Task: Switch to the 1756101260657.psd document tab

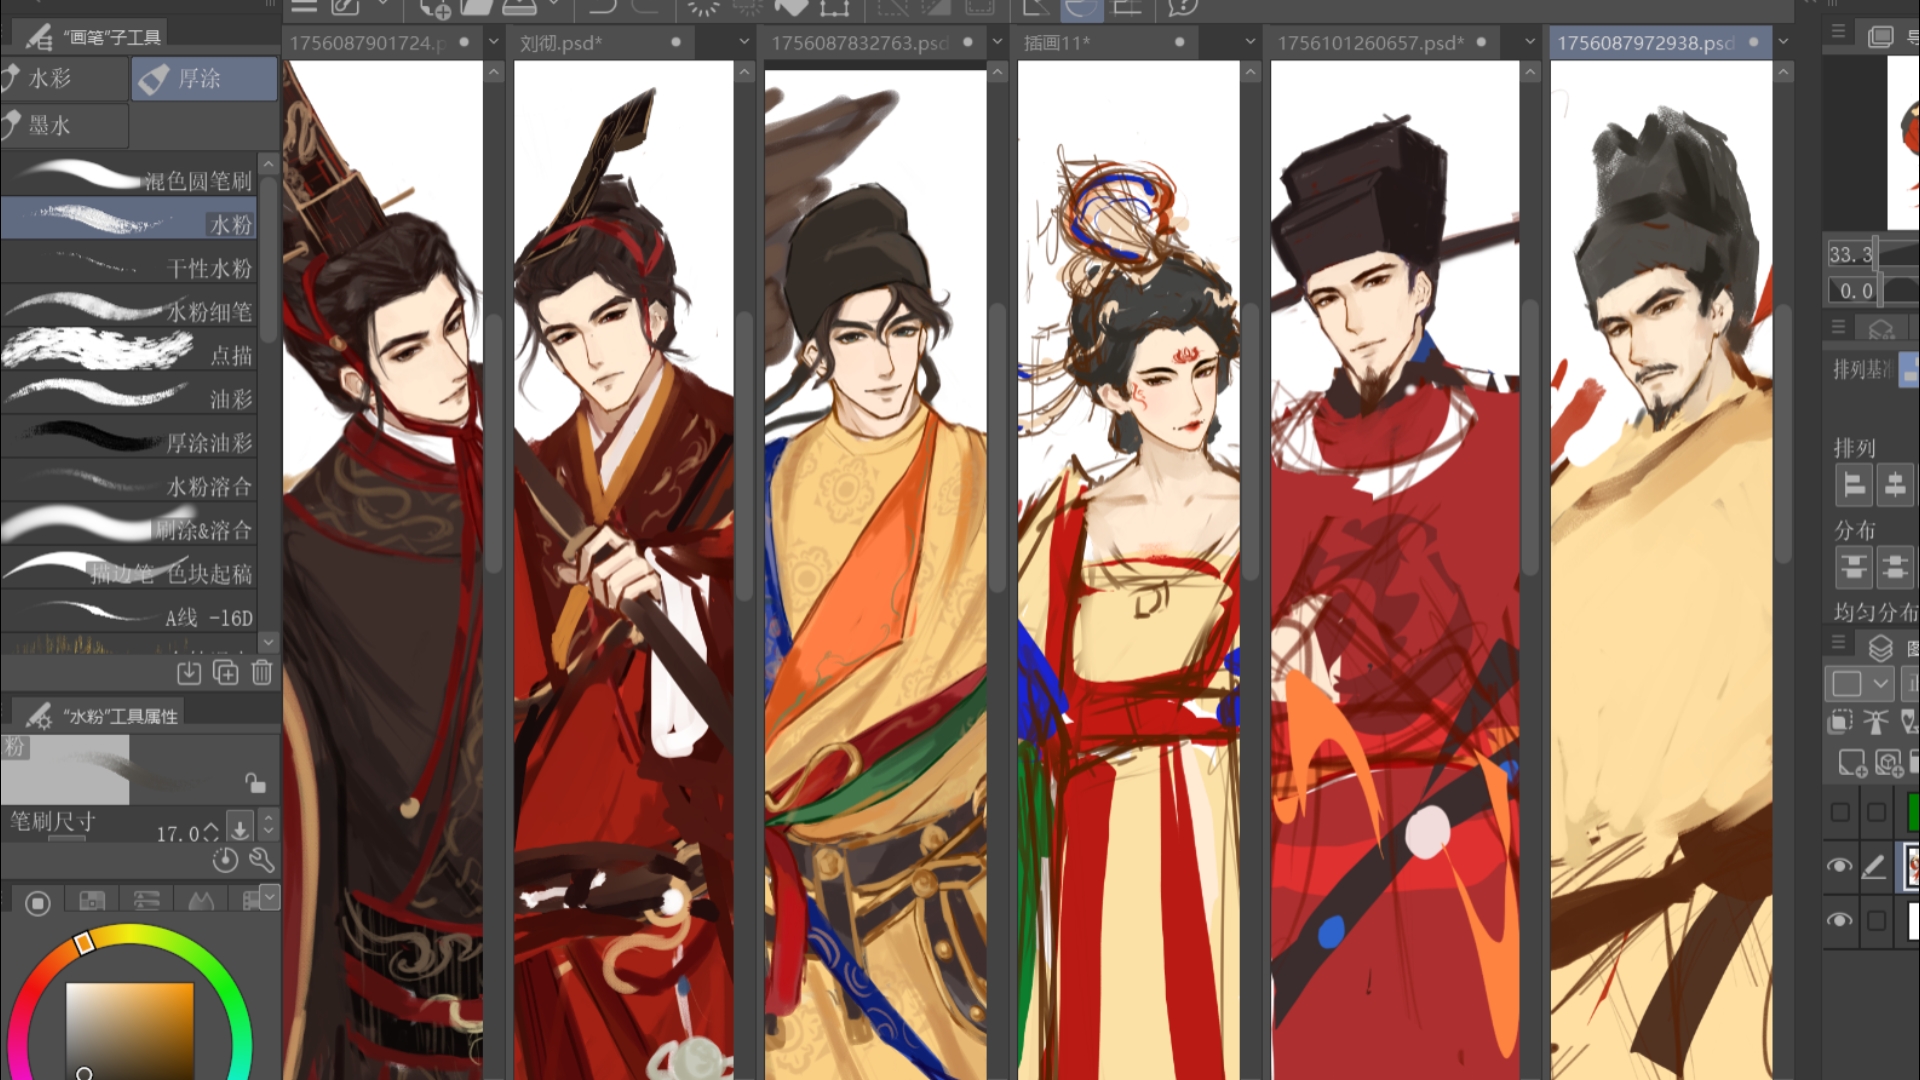Action: click(x=1384, y=43)
